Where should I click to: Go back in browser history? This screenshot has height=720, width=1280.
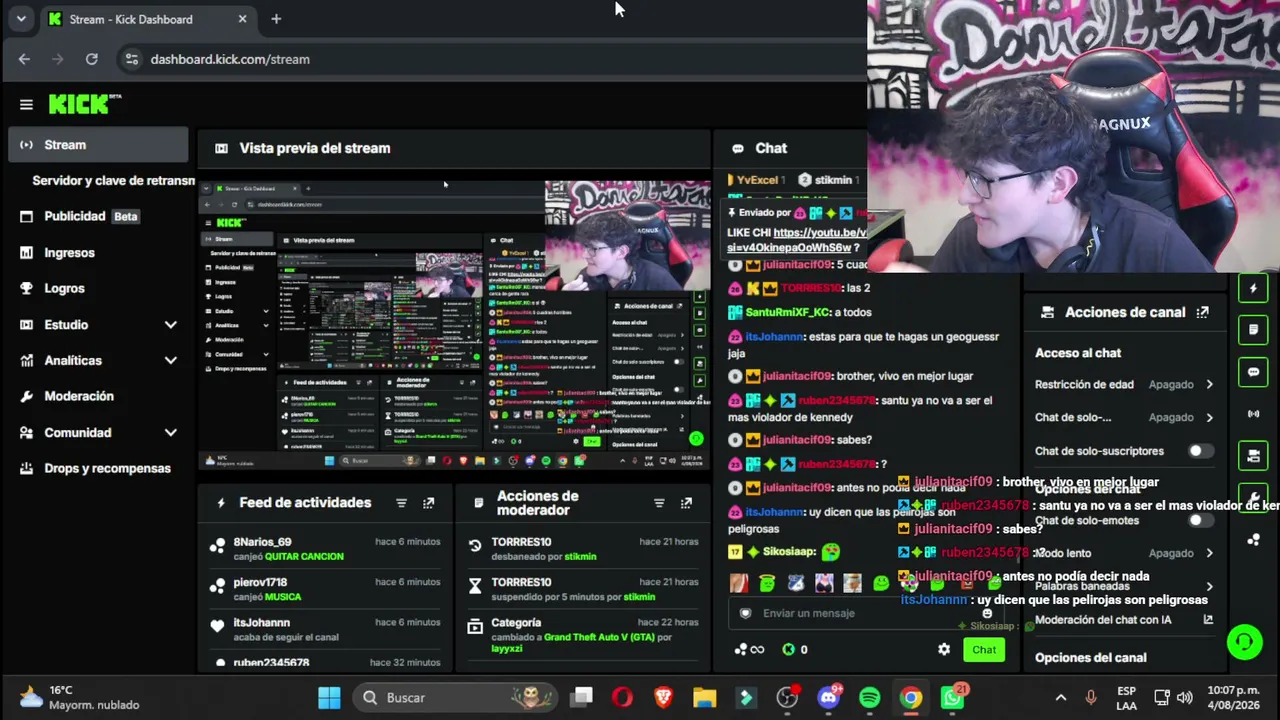click(24, 59)
